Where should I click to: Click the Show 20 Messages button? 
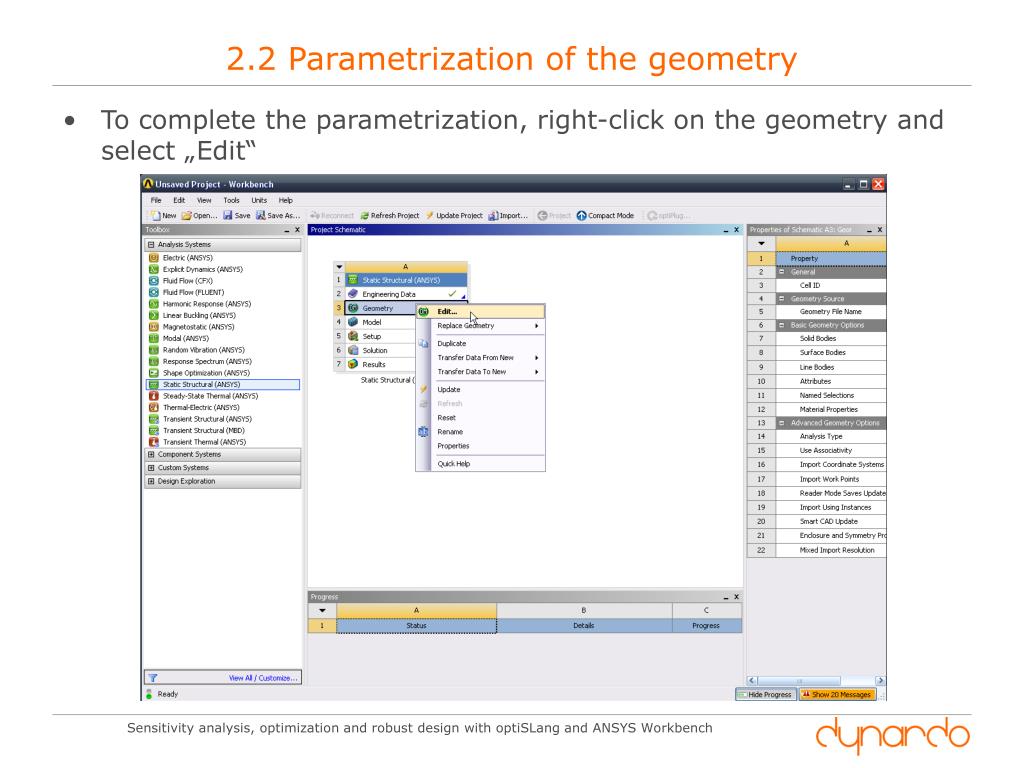tap(837, 695)
